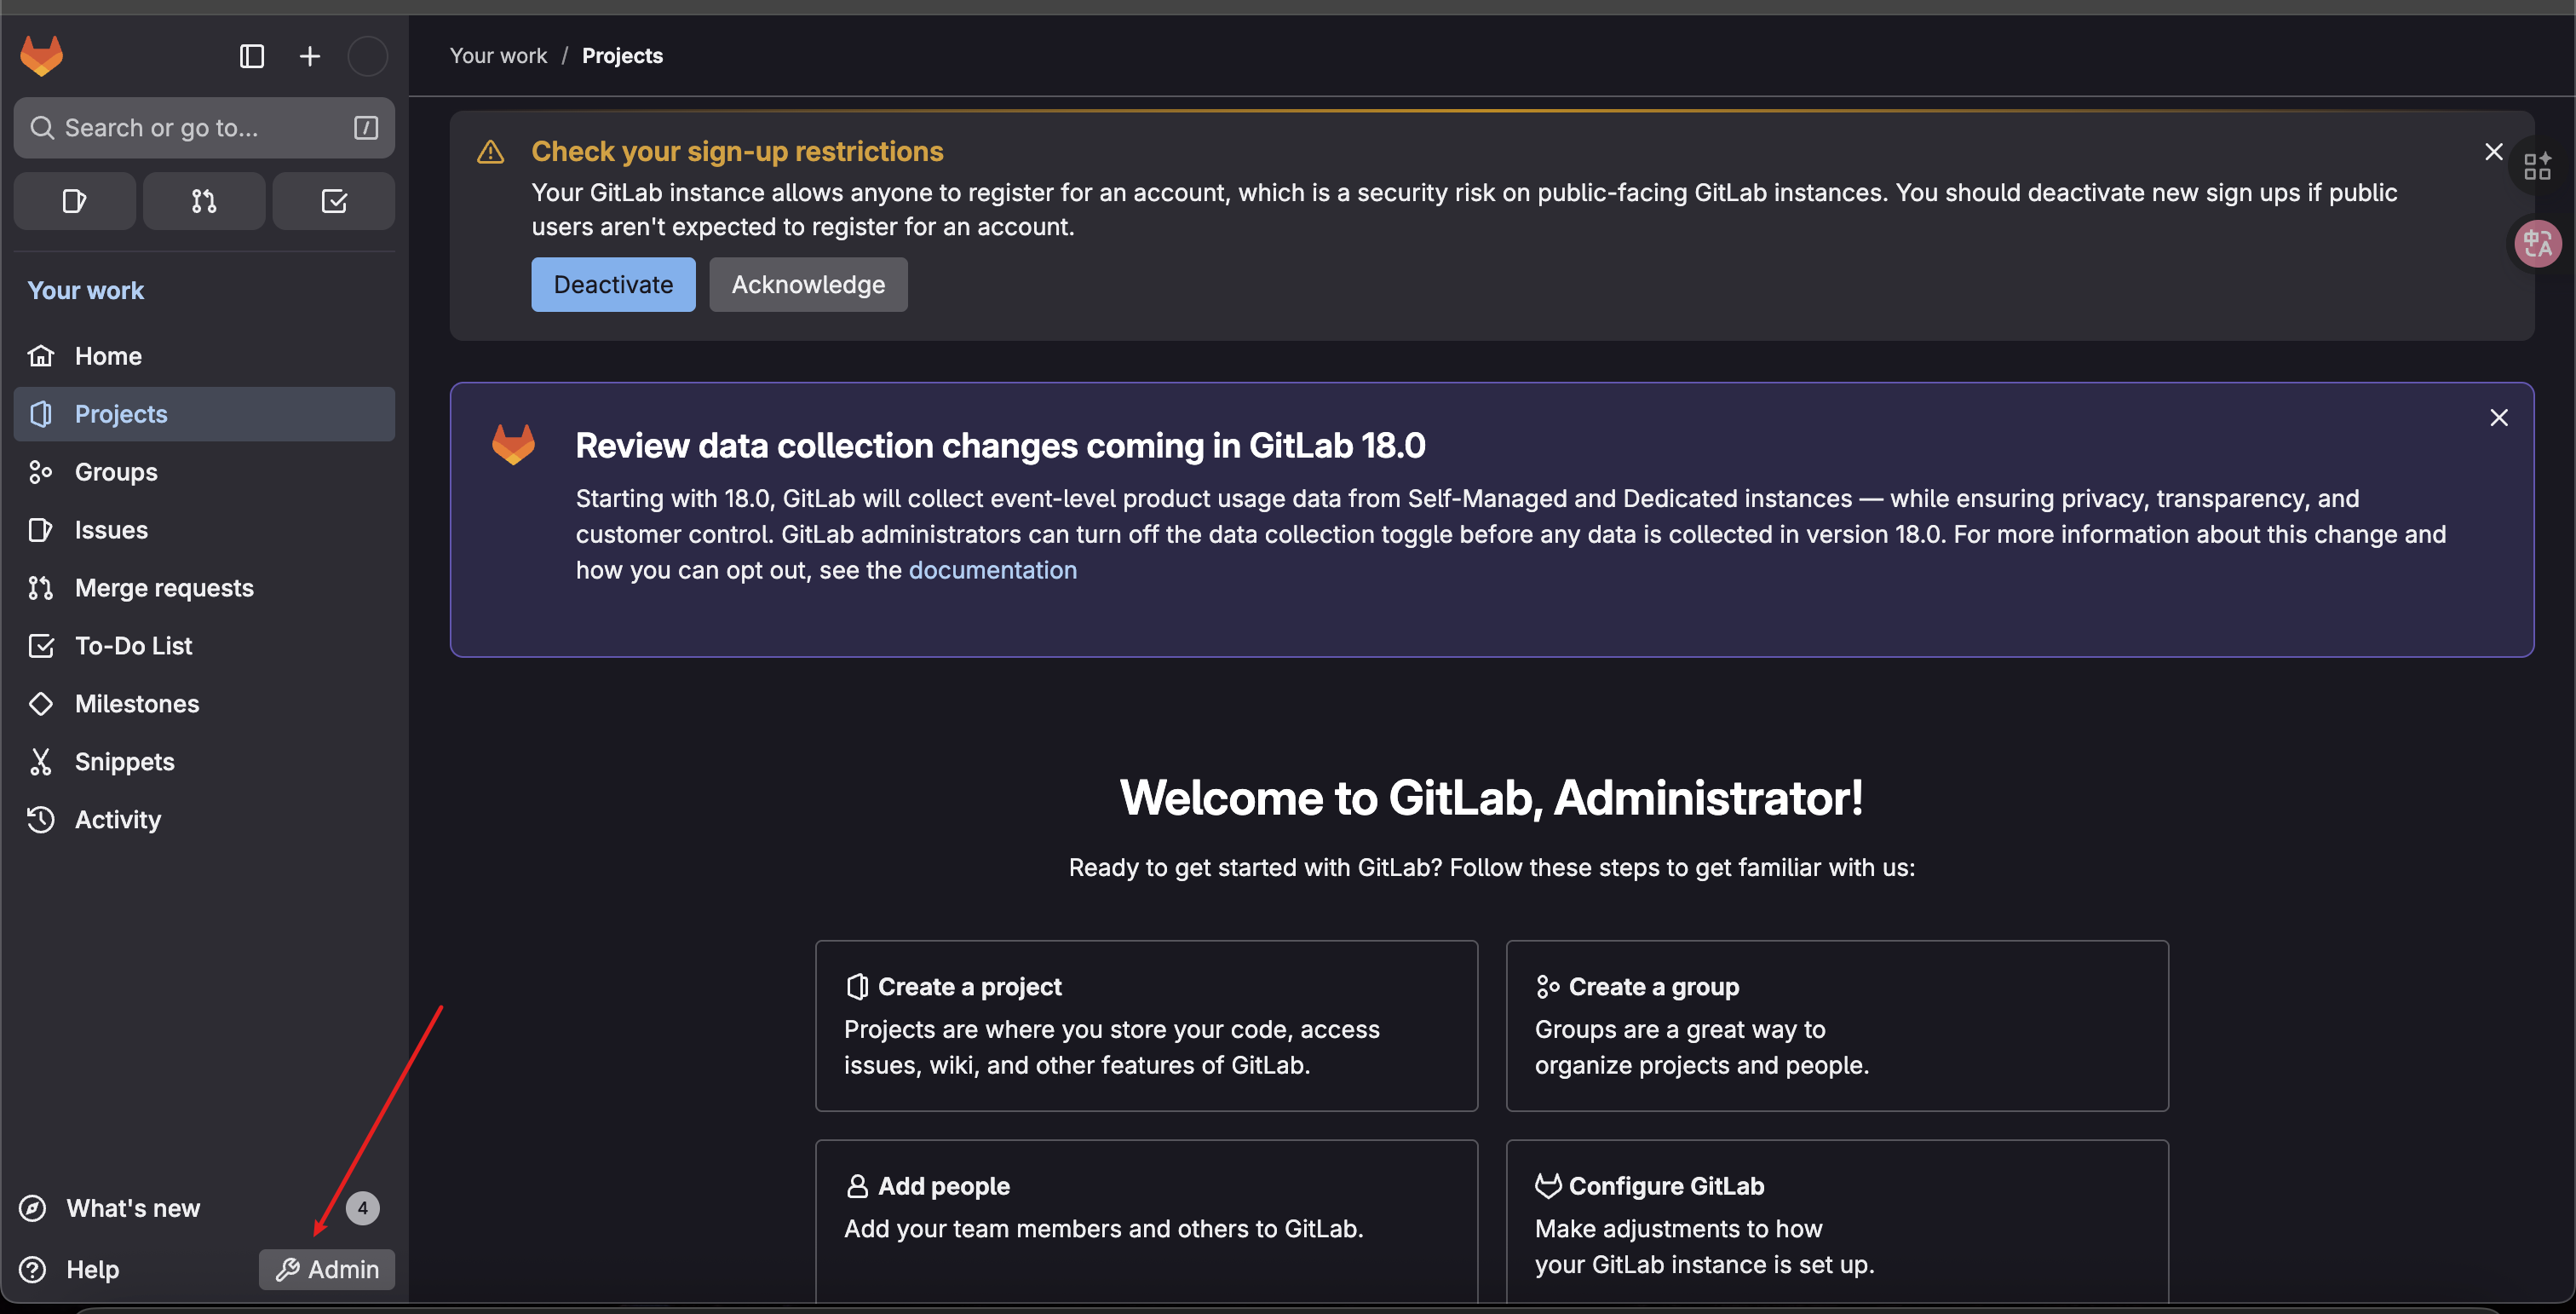
Task: Click the GitLab fox logo
Action: tap(41, 56)
